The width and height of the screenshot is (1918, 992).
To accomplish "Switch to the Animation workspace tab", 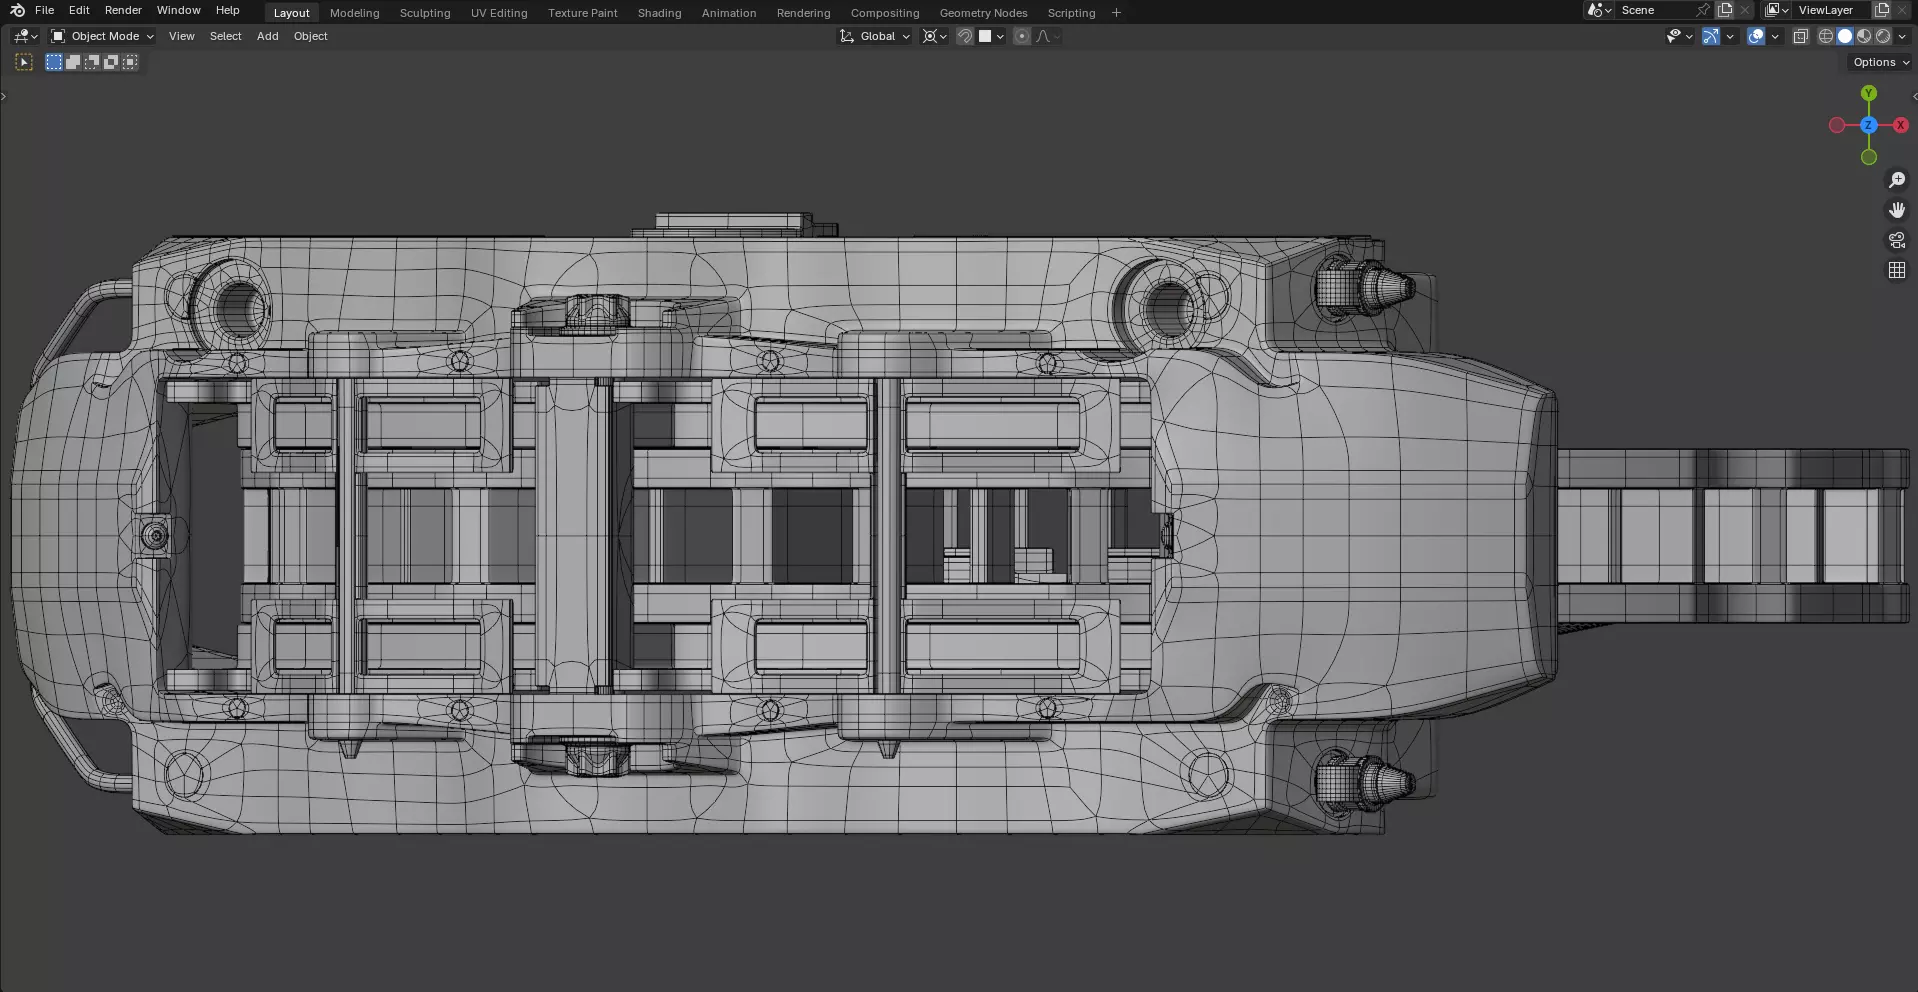I will (729, 13).
